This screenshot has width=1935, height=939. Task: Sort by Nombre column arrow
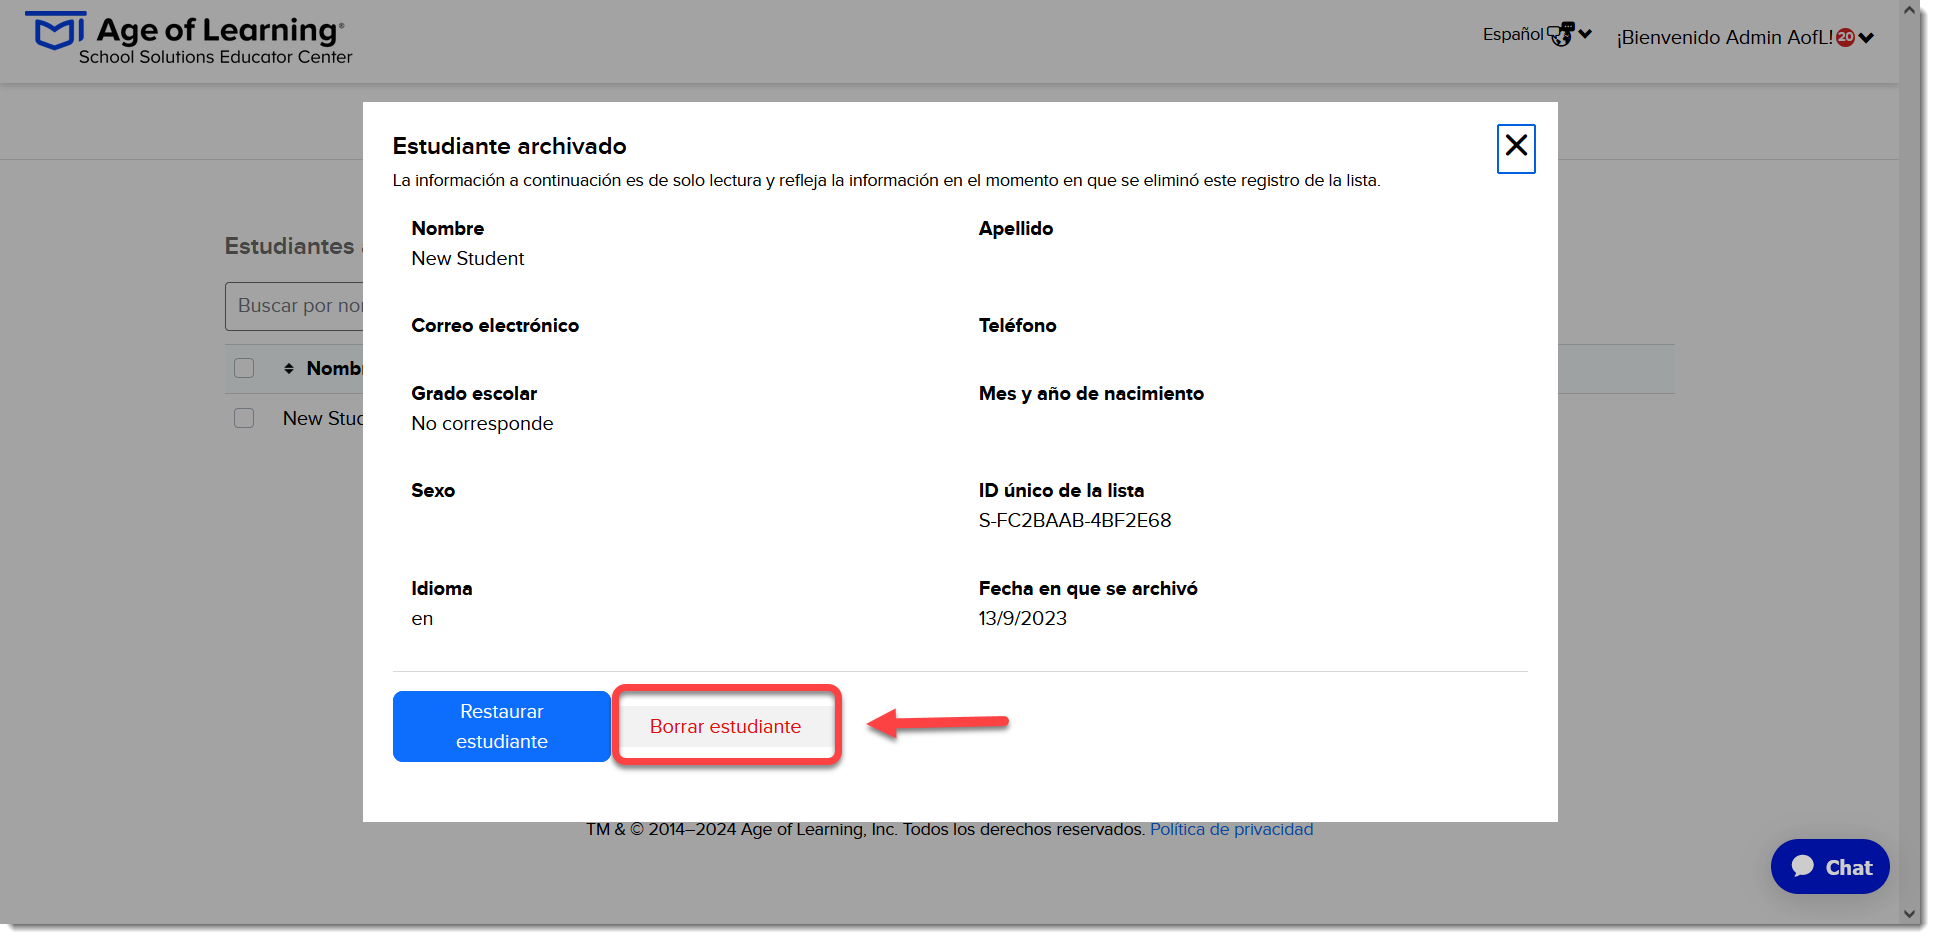pos(289,369)
